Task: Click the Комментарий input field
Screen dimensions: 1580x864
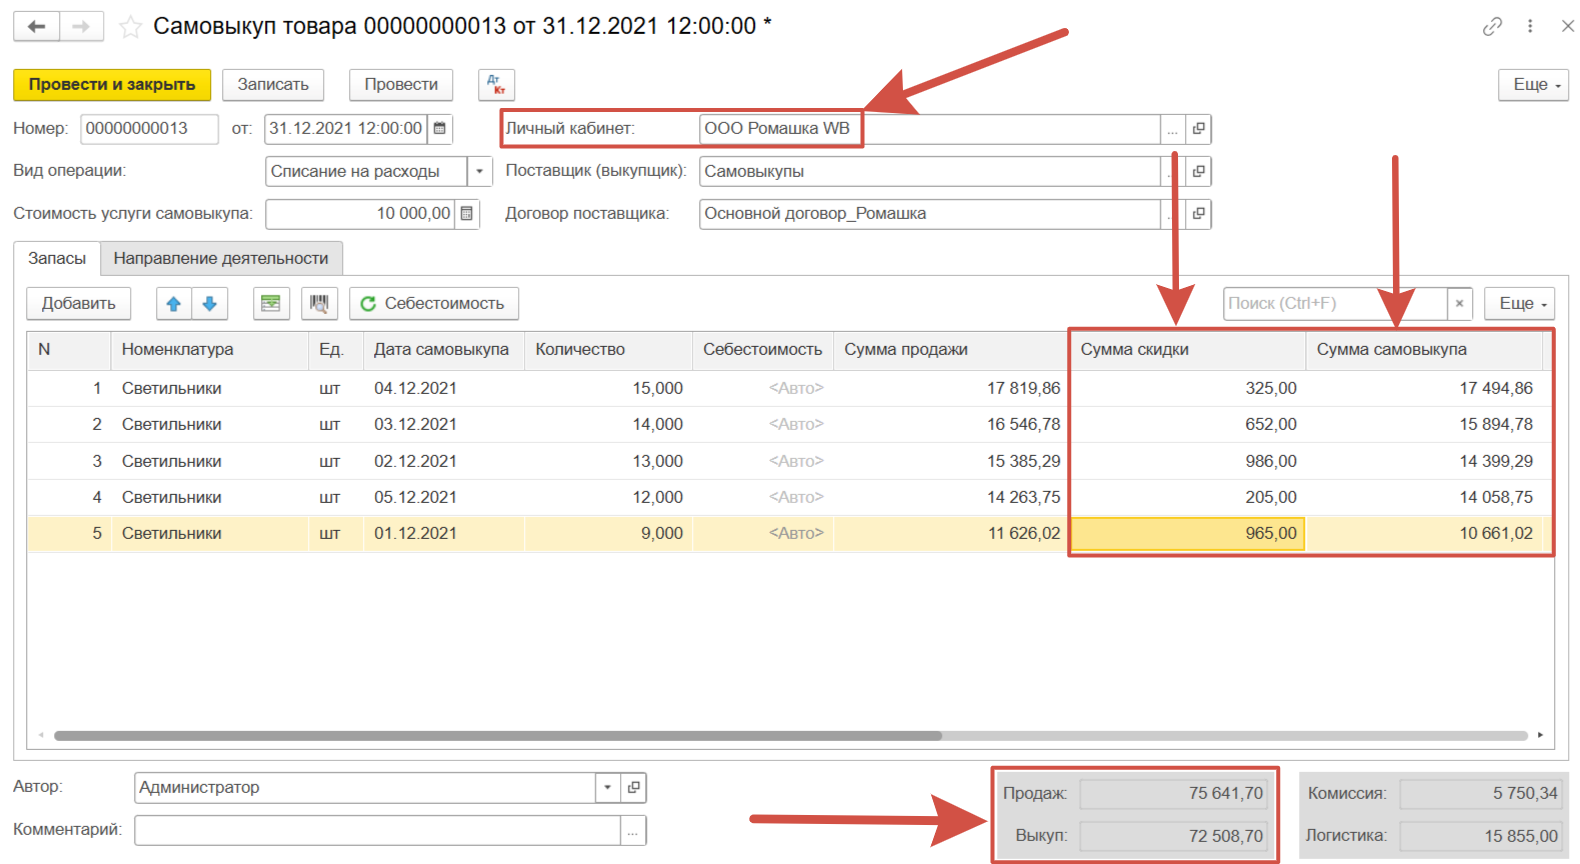Action: 377,831
